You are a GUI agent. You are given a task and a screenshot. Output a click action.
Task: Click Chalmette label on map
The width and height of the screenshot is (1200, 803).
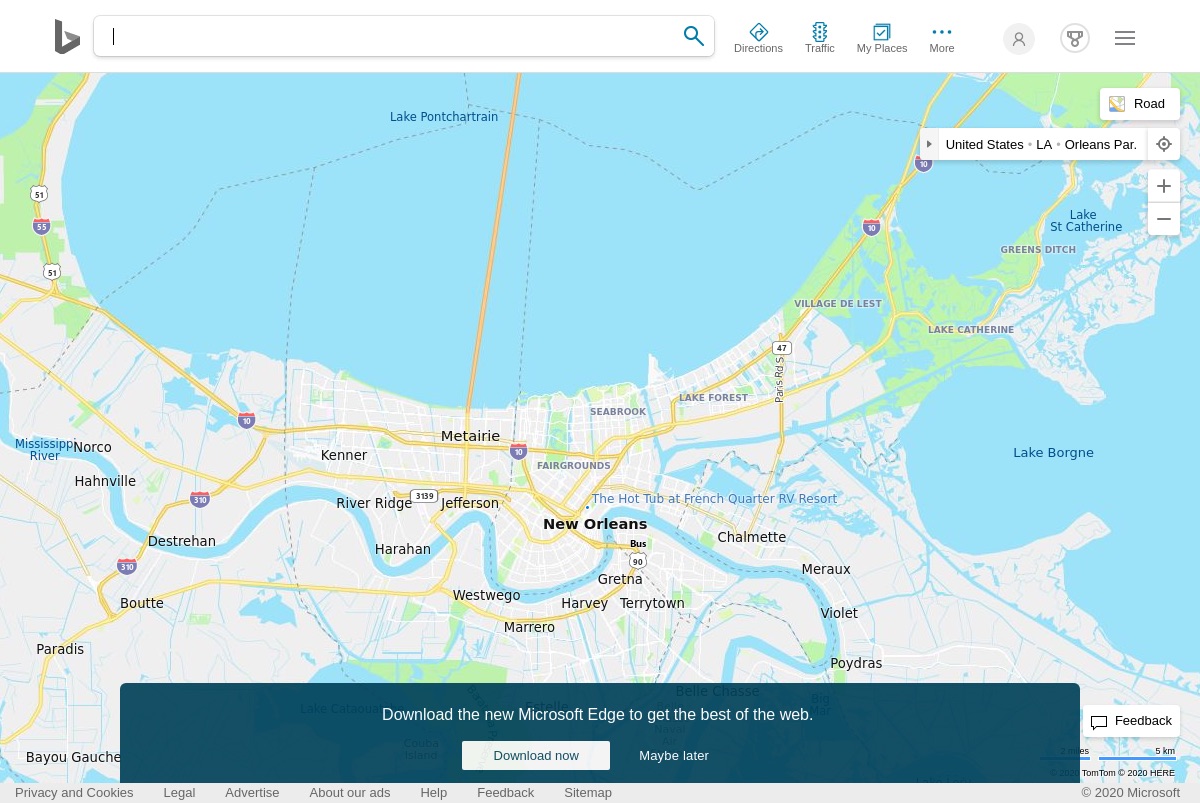752,537
